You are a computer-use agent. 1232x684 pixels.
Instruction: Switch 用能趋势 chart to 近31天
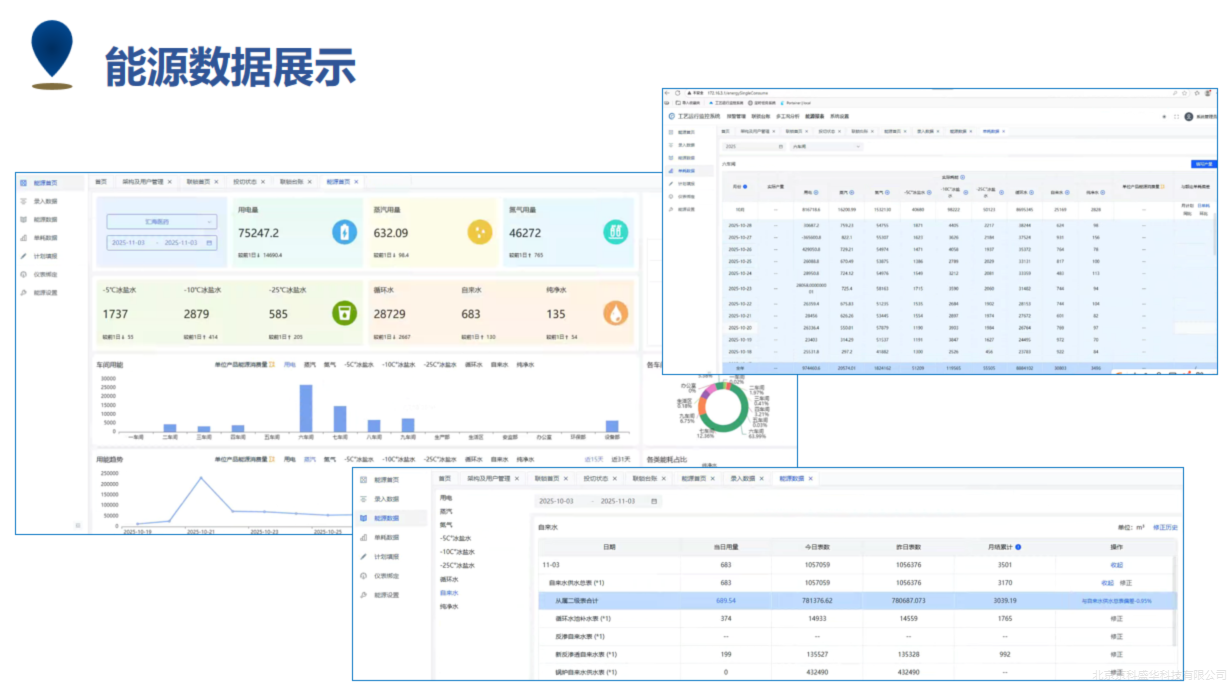[621, 459]
